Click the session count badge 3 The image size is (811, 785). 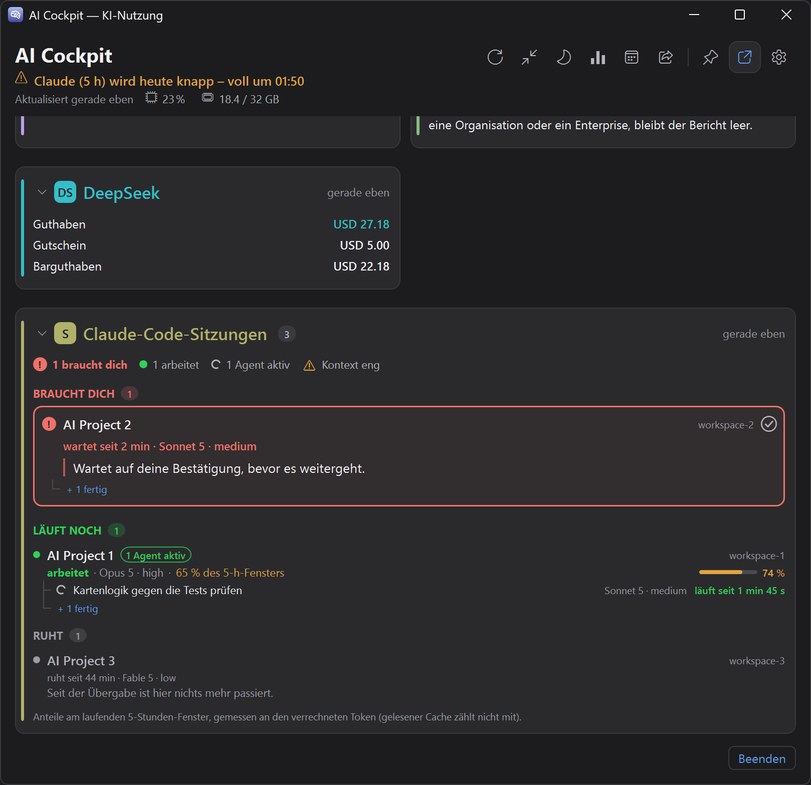(x=287, y=334)
